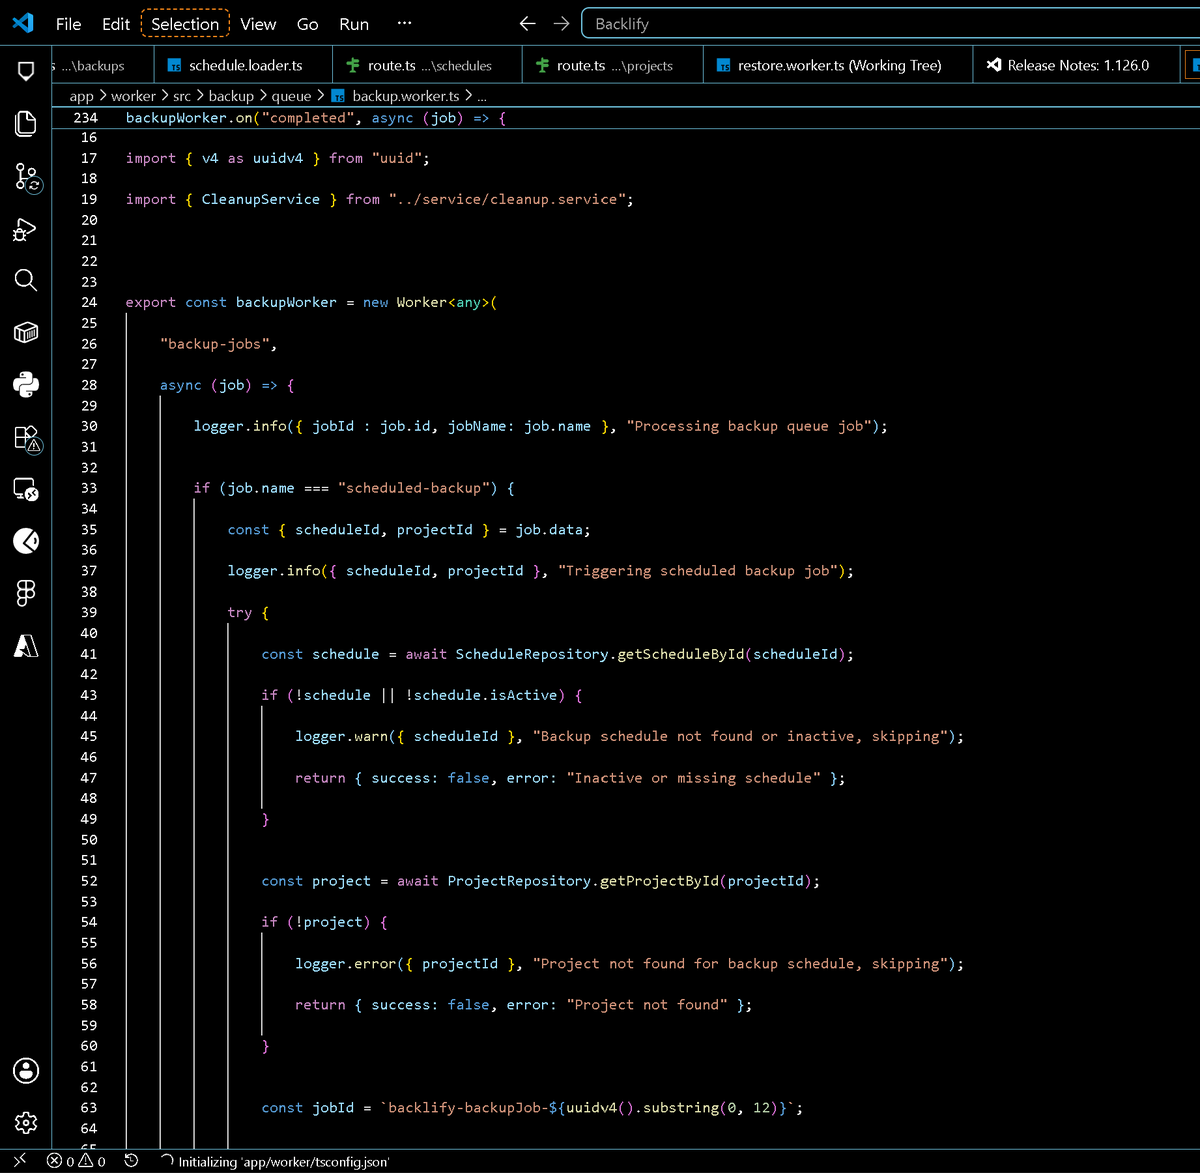Open the Selection menu
Screen dimensions: 1200x1173
(185, 24)
